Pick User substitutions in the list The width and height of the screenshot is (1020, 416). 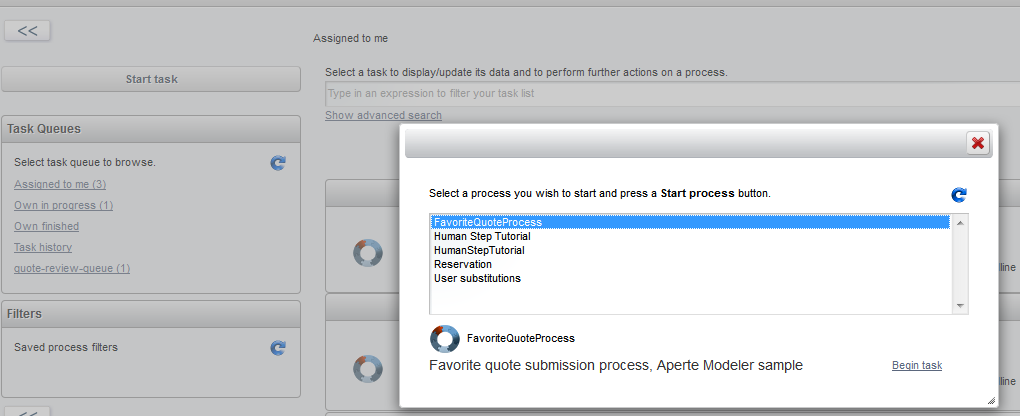pyautogui.click(x=477, y=278)
